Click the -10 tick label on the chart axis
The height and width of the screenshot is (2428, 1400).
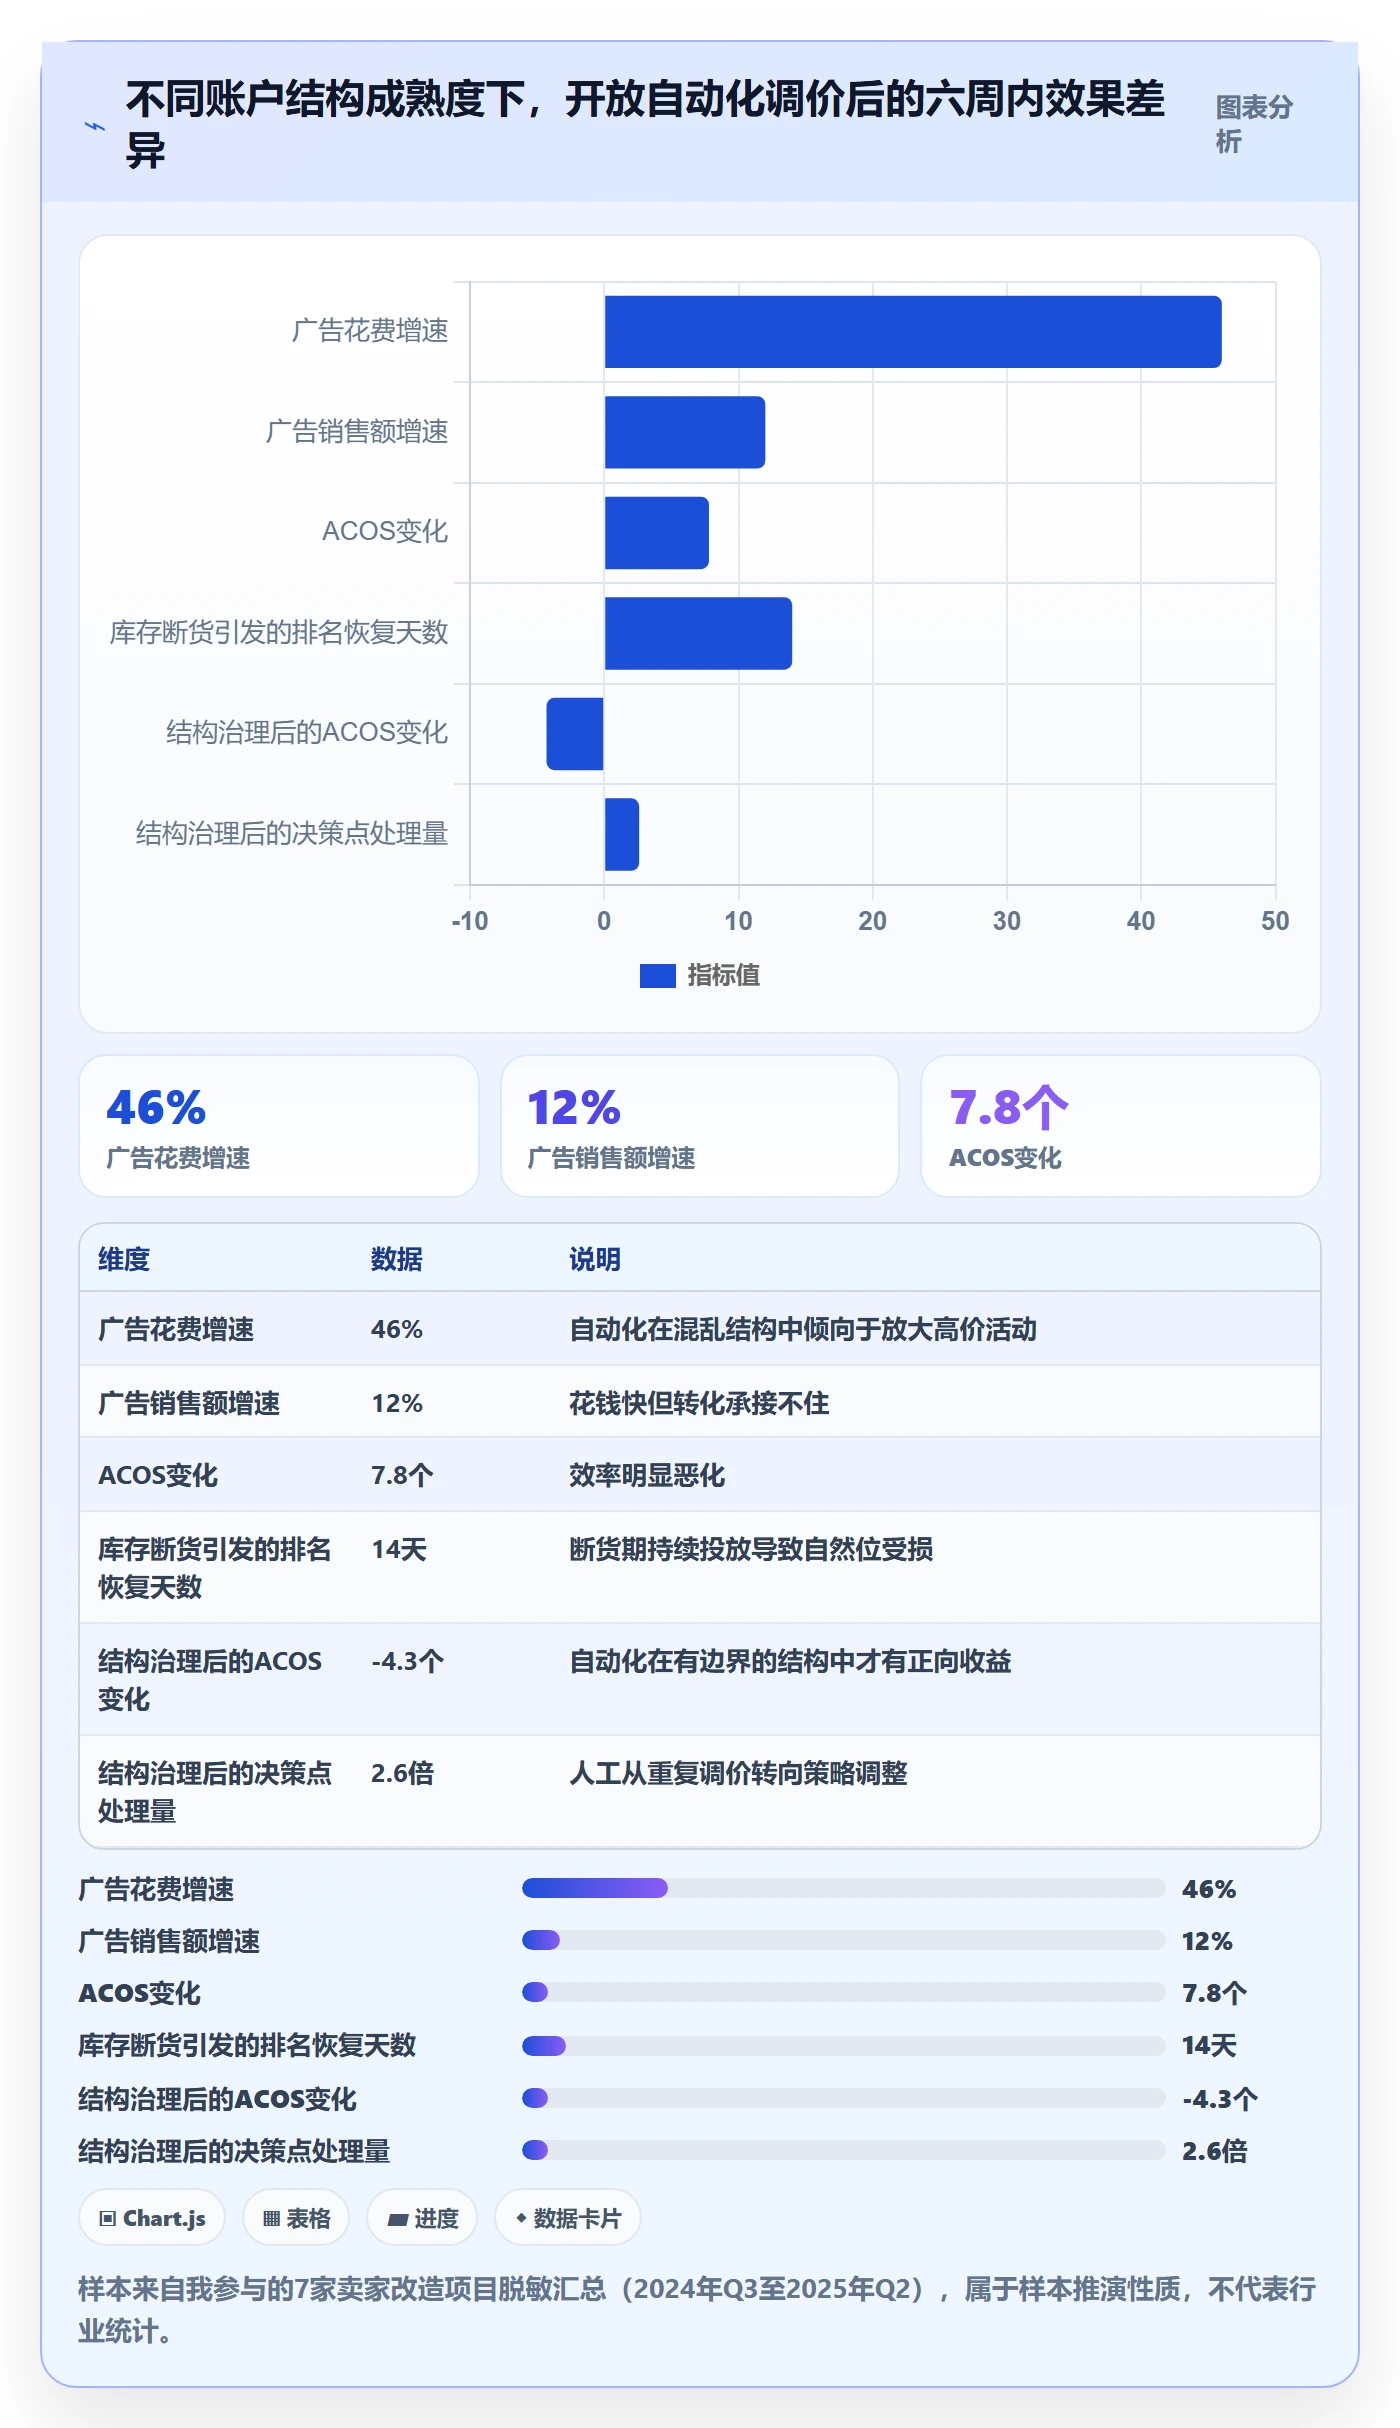pos(470,921)
